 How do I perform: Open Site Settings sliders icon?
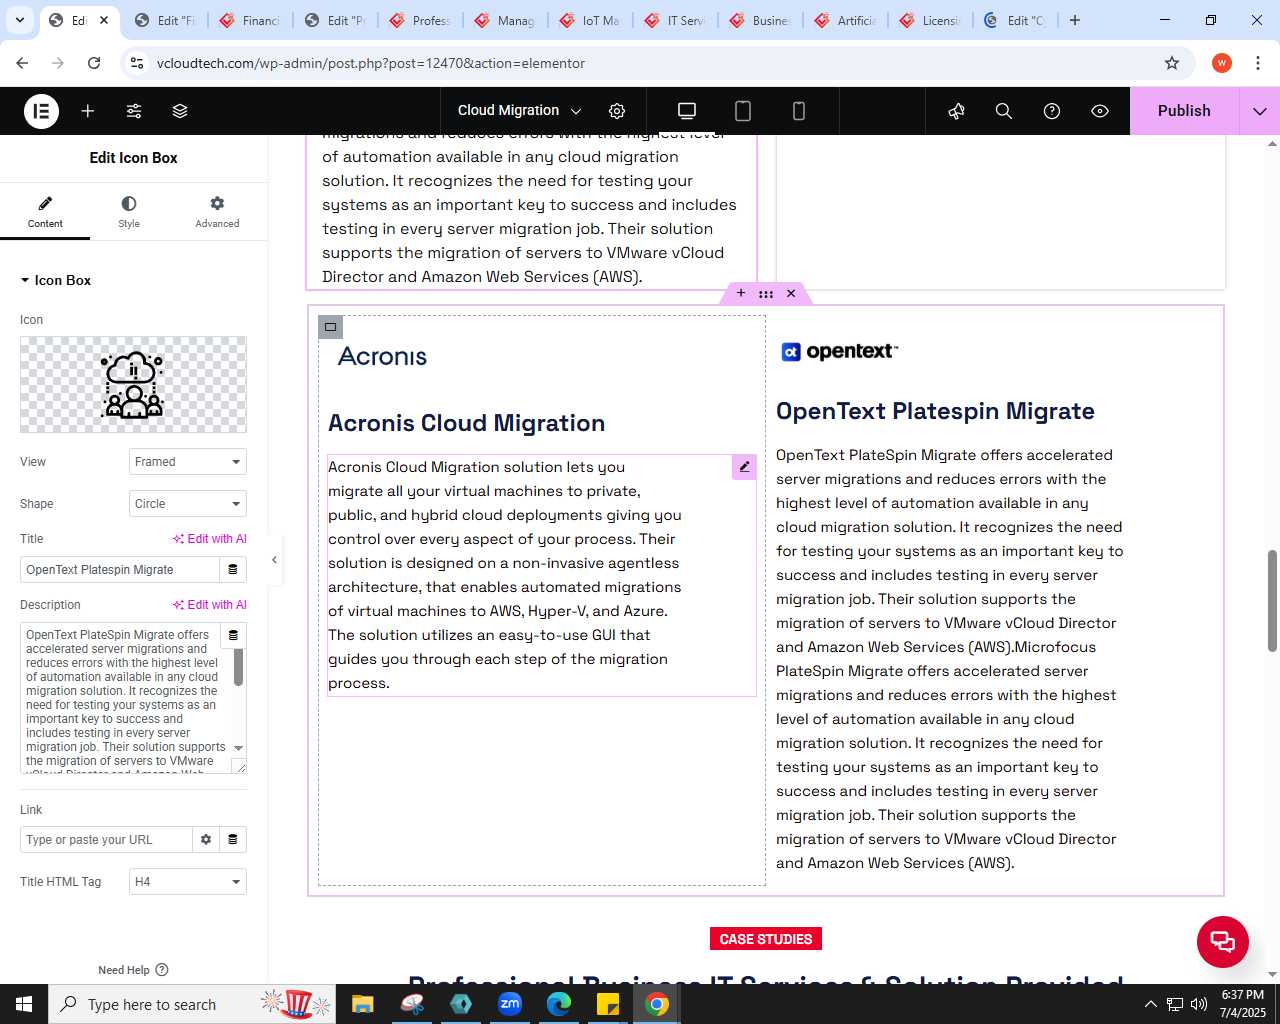134,111
